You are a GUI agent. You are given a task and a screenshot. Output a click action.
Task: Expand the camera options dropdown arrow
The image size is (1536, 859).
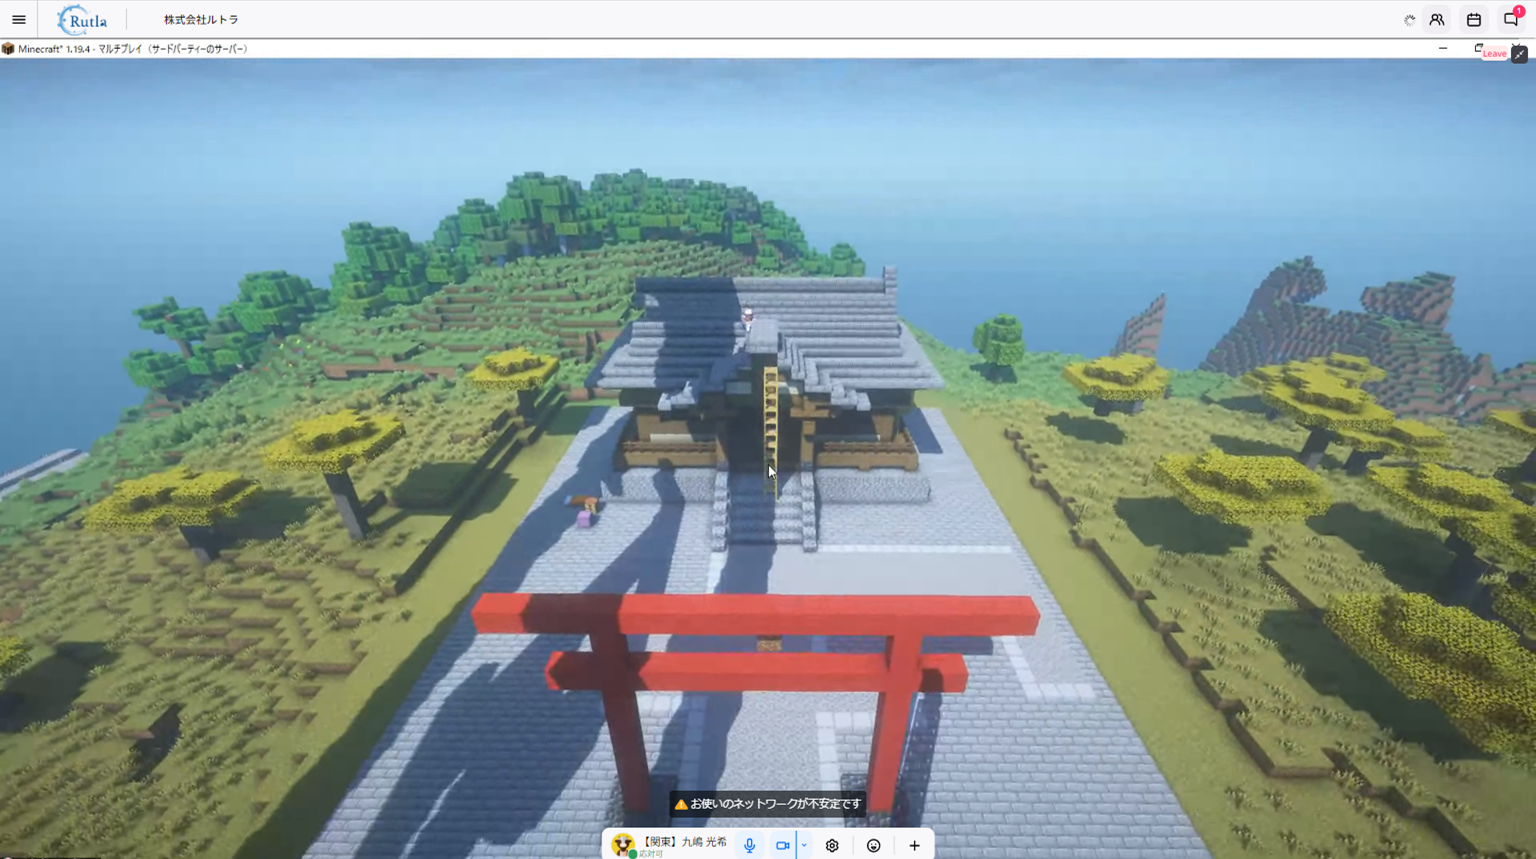[804, 846]
